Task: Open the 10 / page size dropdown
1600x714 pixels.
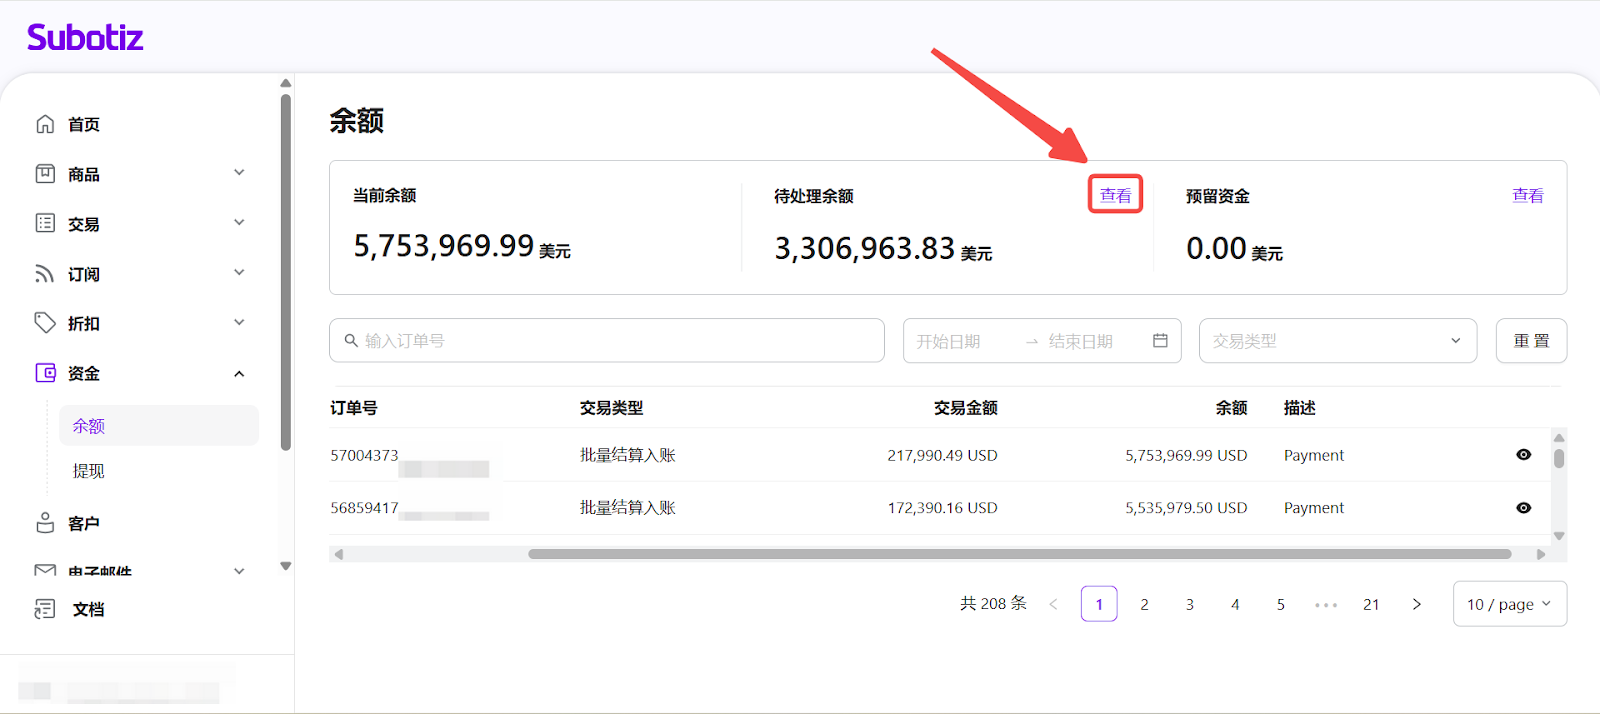Action: coord(1509,604)
